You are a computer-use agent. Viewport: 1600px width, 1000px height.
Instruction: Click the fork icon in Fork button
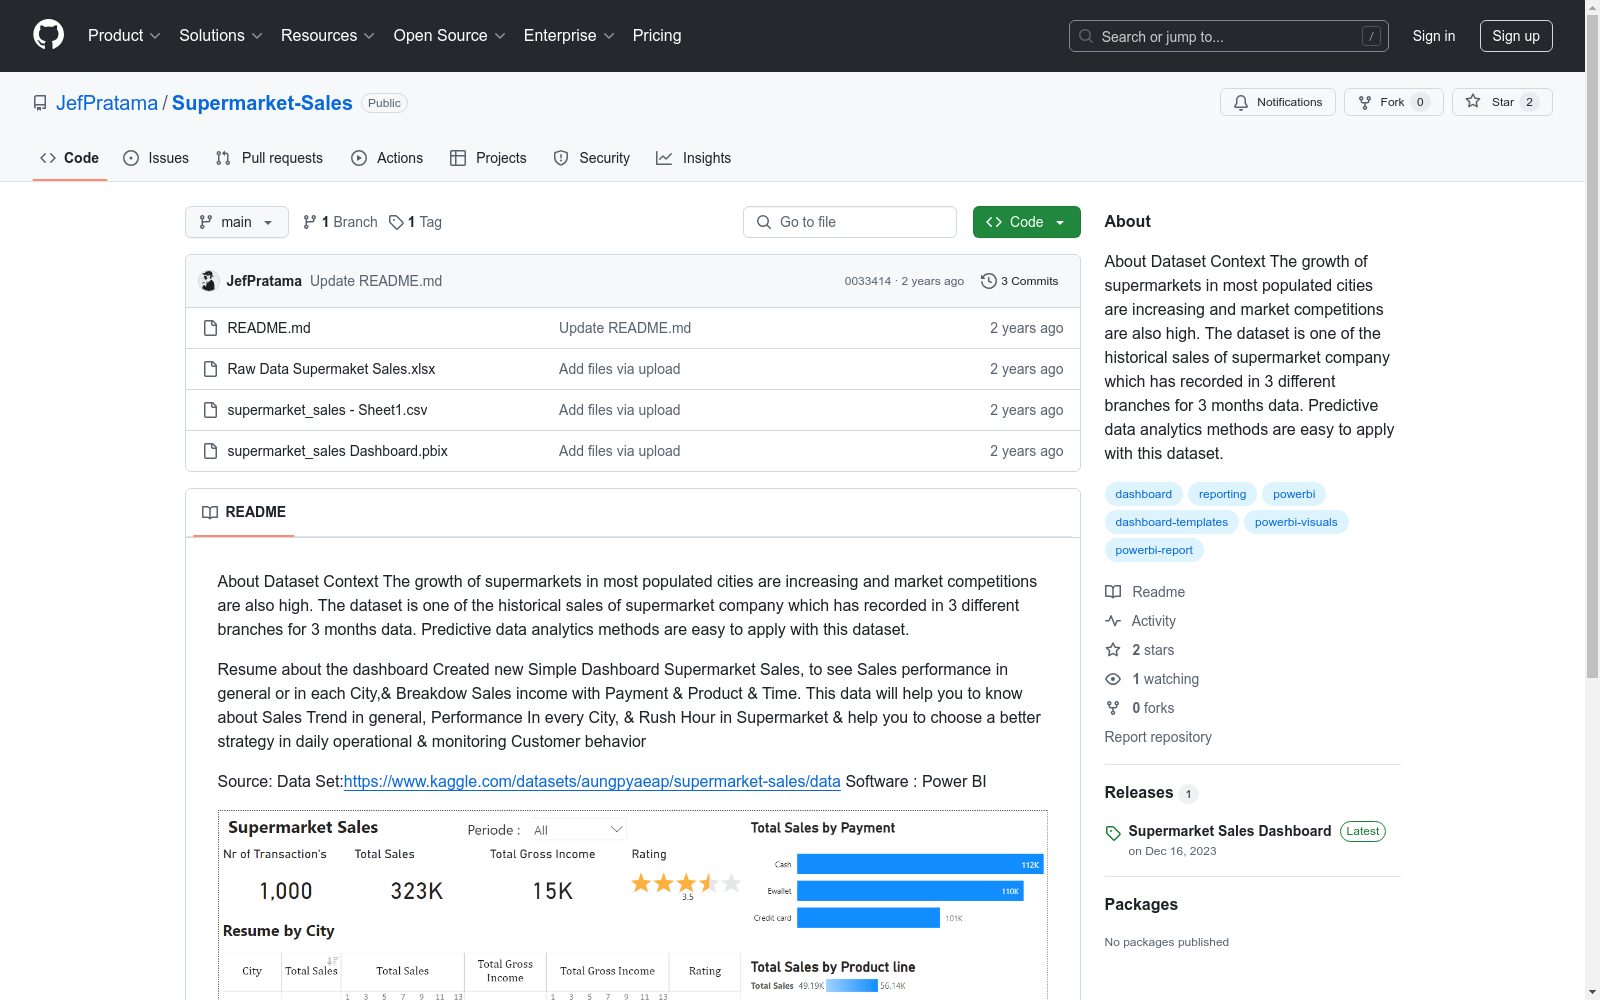coord(1365,102)
